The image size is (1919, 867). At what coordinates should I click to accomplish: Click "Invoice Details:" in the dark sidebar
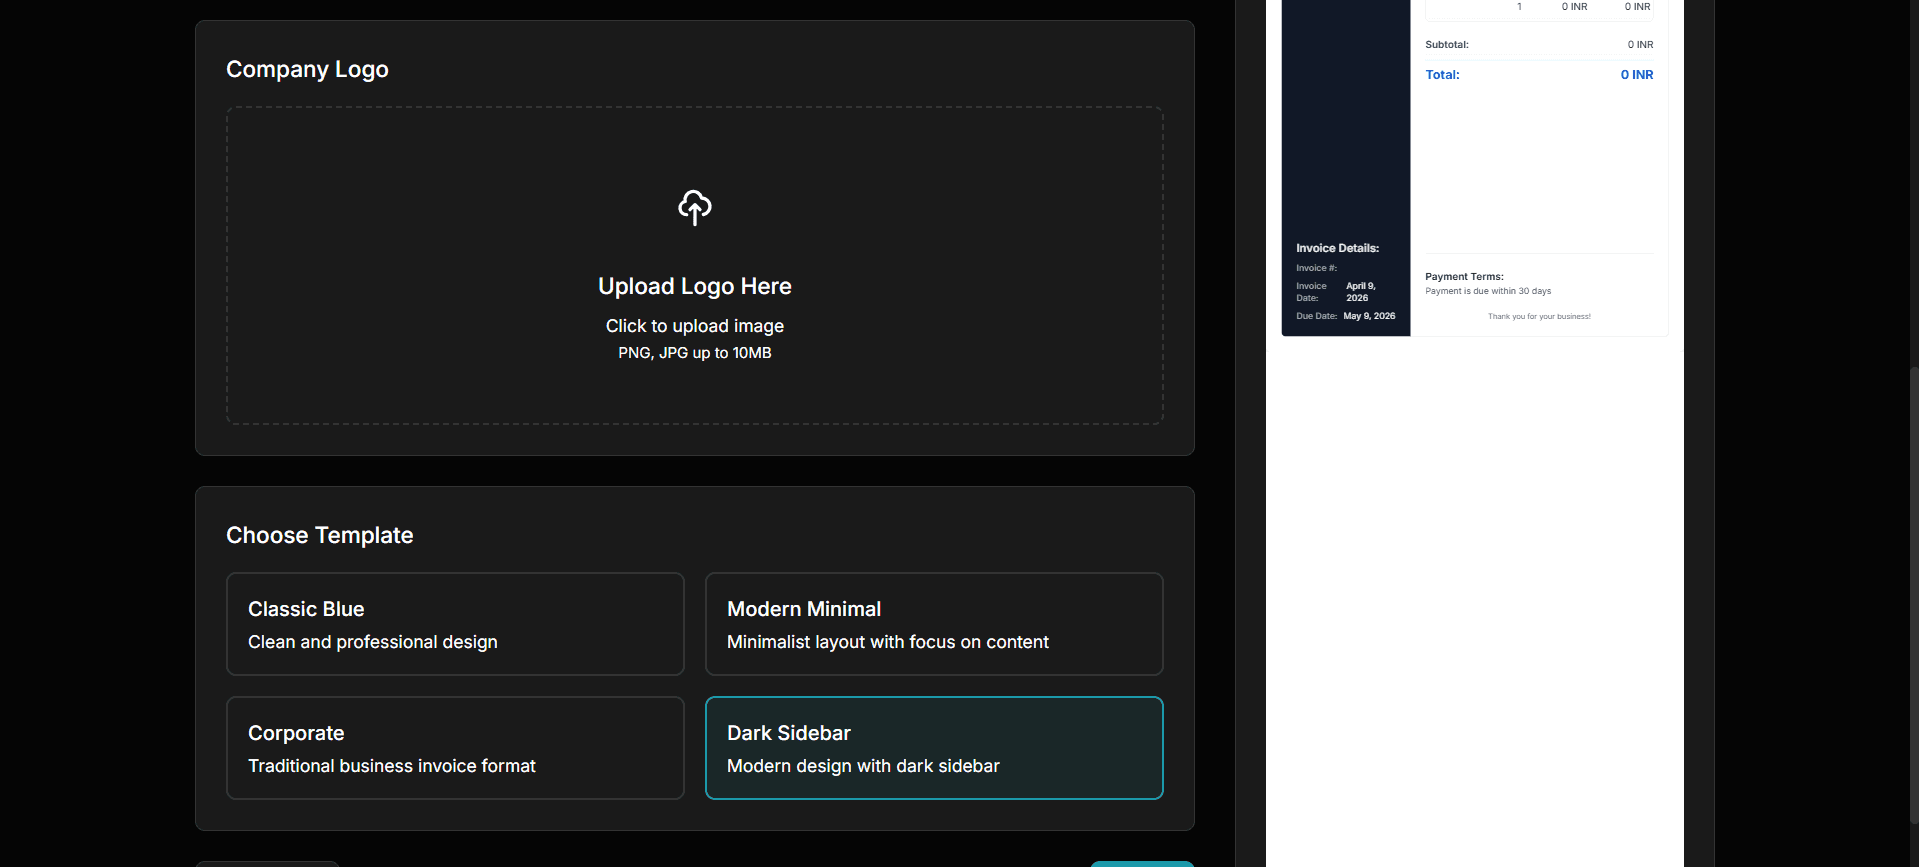[x=1337, y=248]
